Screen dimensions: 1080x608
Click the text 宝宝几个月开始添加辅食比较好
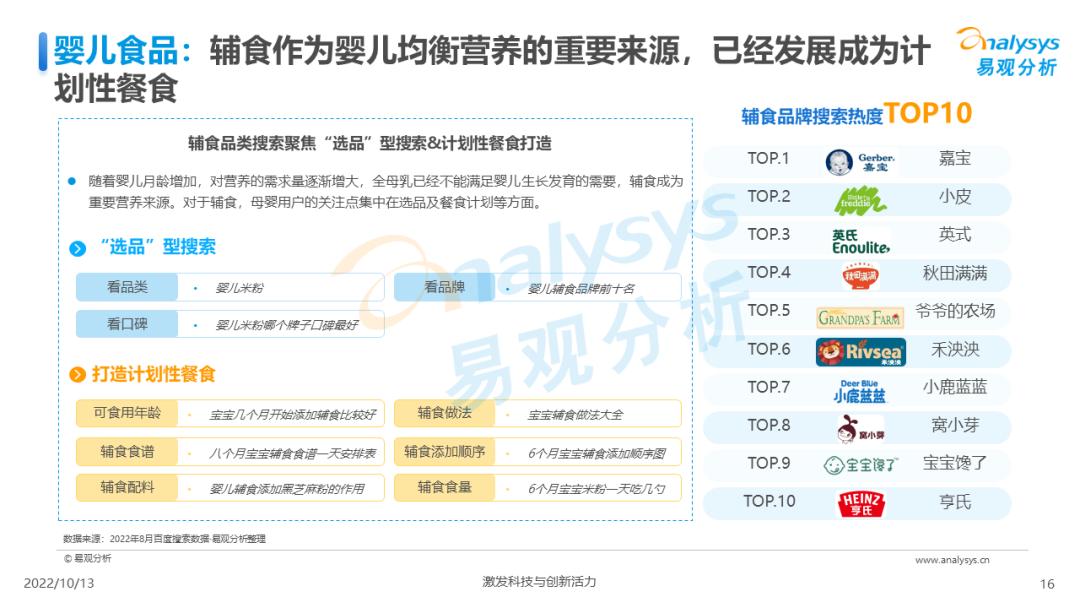point(293,415)
